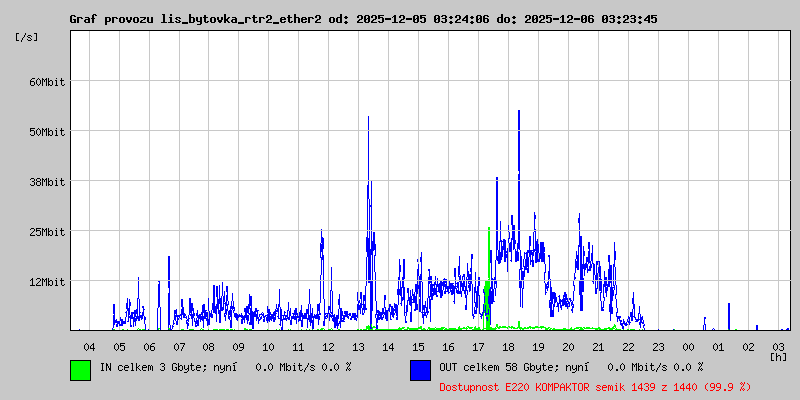Click the 25Mbit y-axis label
This screenshot has height=400, width=800.
click(x=46, y=231)
